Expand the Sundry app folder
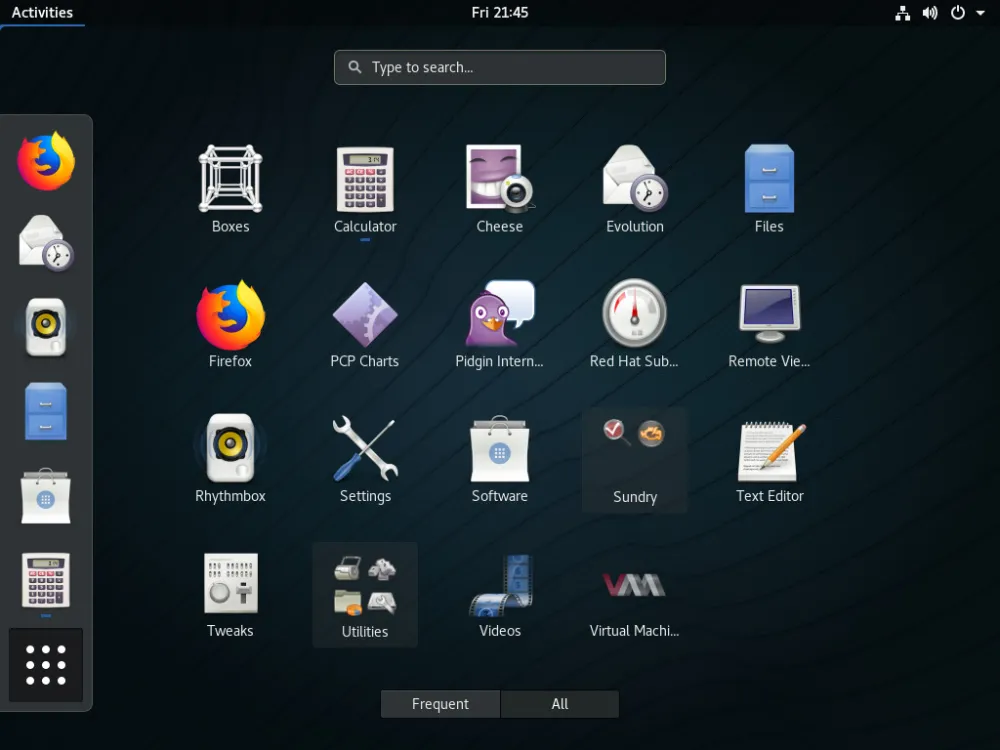Viewport: 1000px width, 750px height. 634,452
